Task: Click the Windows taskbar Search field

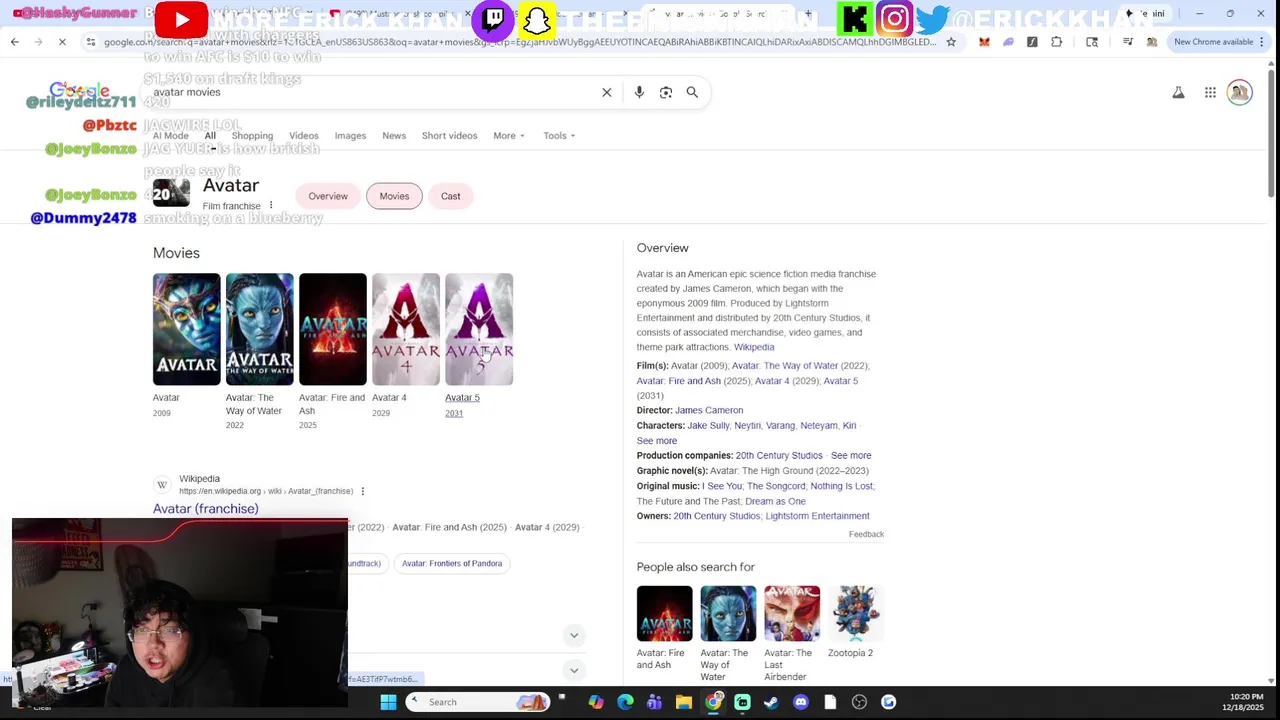Action: [x=478, y=702]
